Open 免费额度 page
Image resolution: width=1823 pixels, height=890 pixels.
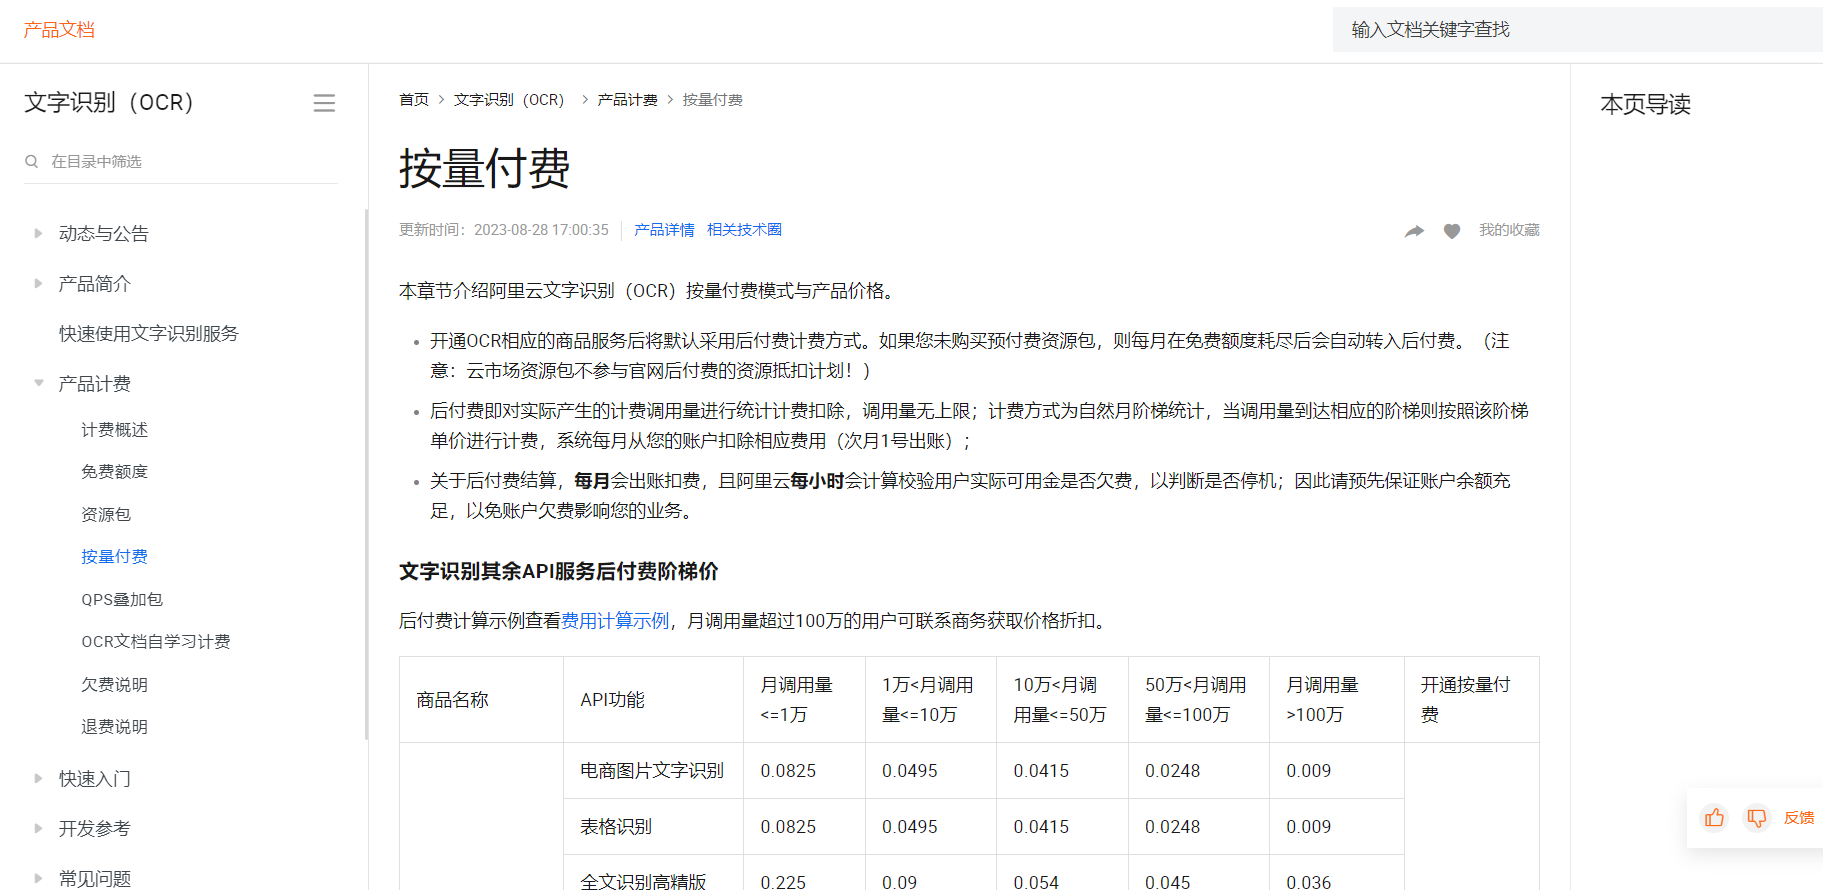(x=115, y=472)
